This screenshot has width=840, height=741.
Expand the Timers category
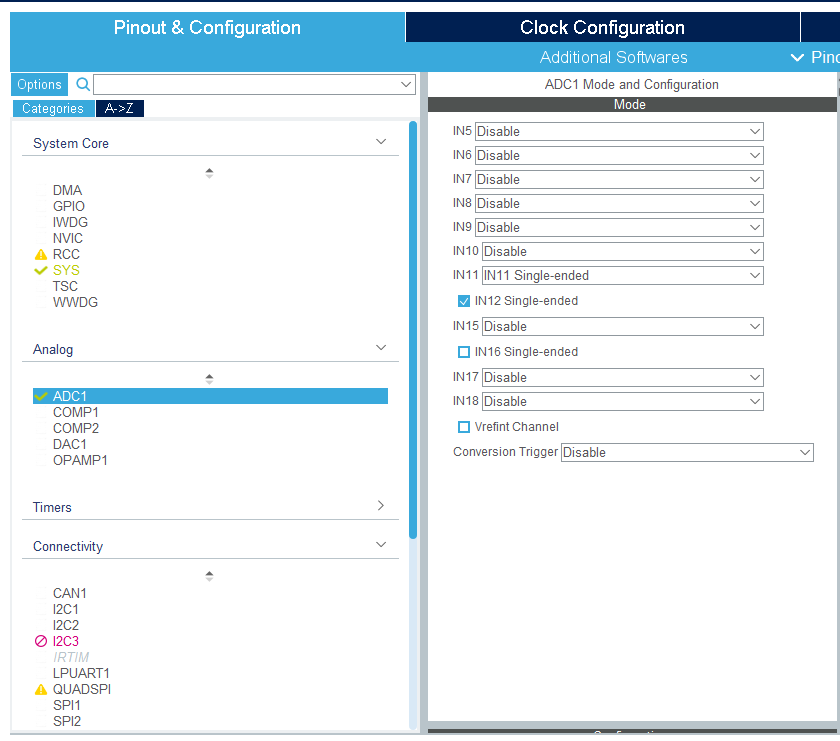click(x=381, y=506)
